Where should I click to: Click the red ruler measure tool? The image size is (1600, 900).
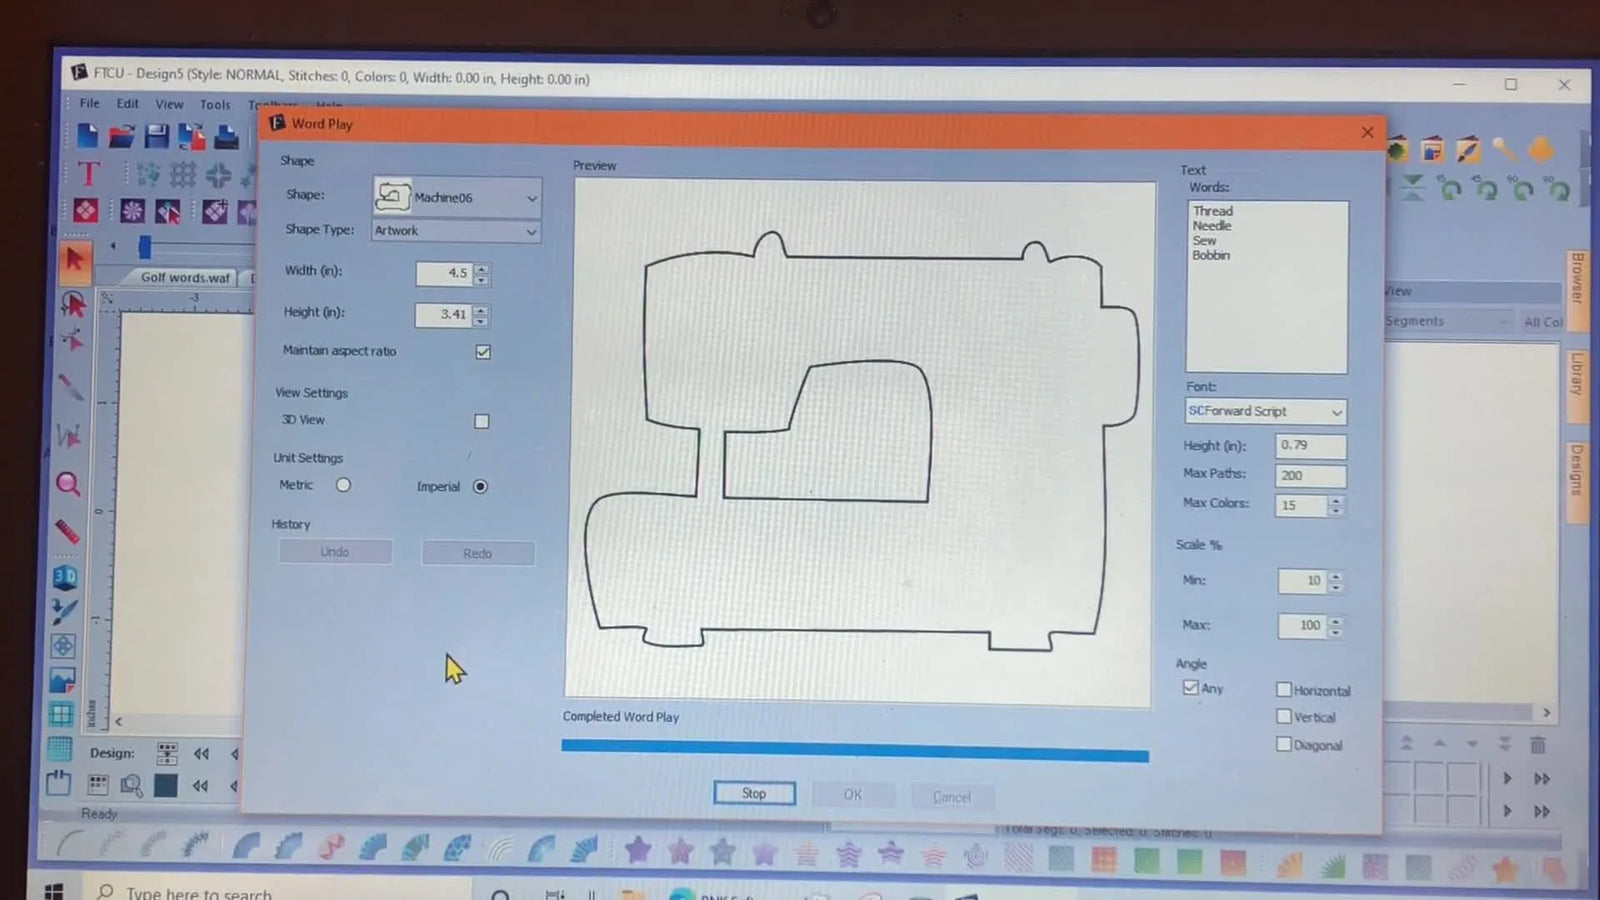66,531
